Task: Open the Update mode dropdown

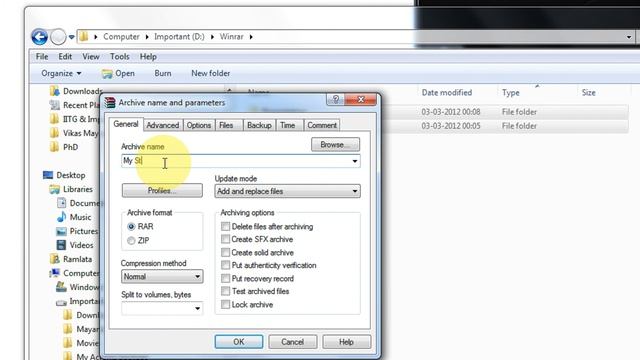Action: (x=287, y=191)
